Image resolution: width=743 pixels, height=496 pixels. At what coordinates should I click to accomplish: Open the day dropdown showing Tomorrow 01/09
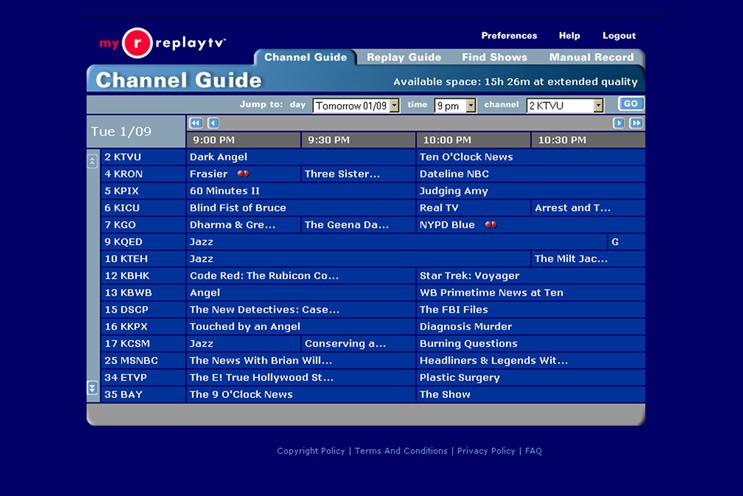pyautogui.click(x=356, y=106)
